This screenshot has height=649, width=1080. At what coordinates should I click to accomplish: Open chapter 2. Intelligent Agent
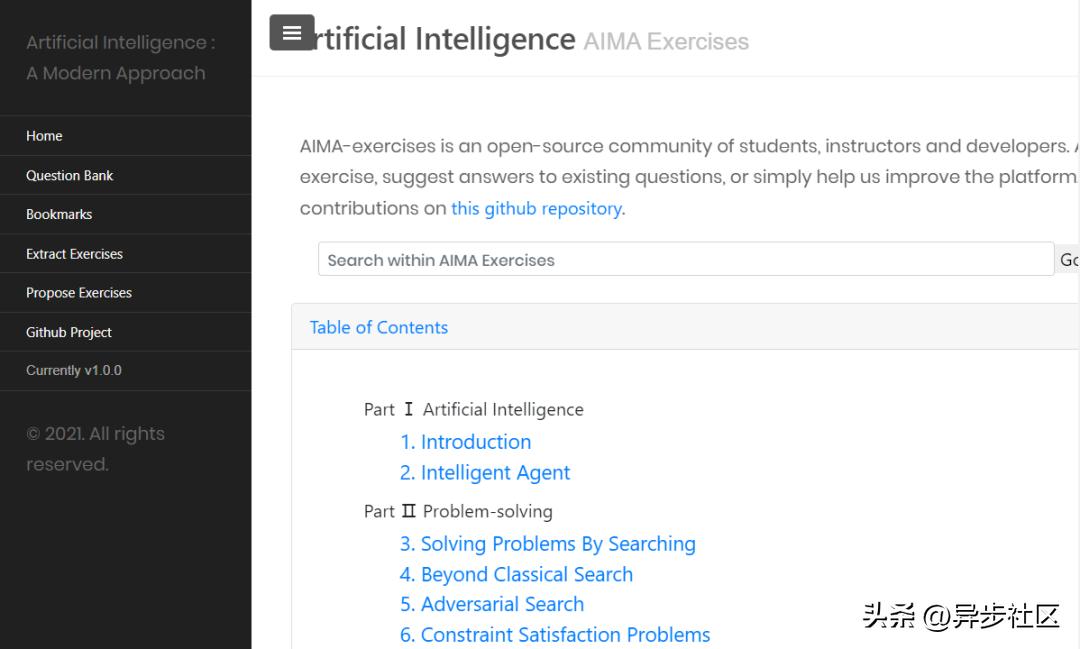(485, 473)
